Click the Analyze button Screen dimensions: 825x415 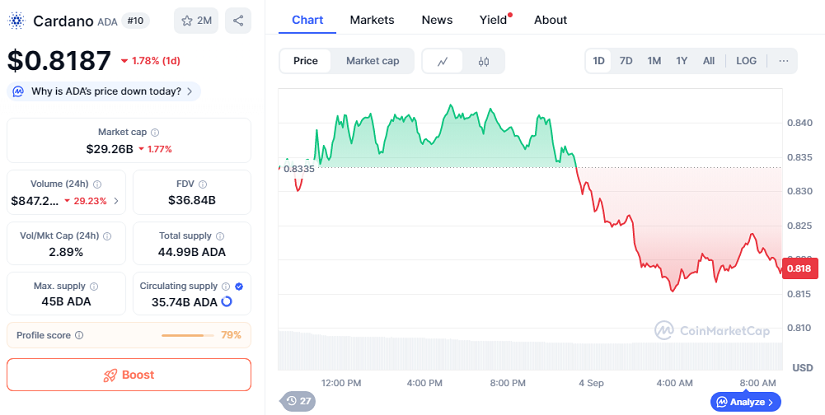coord(746,402)
